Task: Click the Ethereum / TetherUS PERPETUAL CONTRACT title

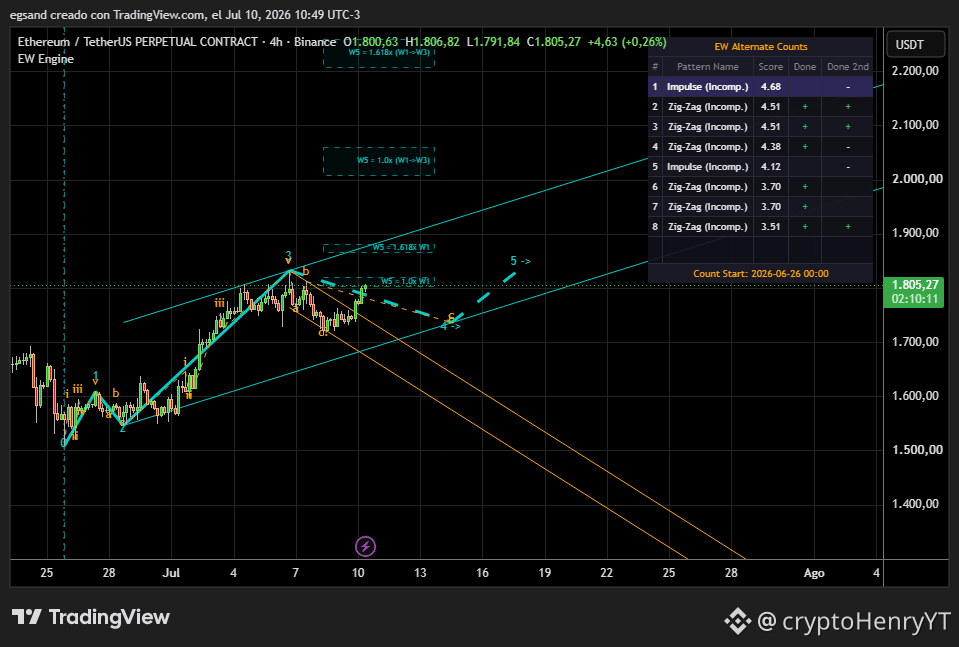Action: tap(138, 42)
